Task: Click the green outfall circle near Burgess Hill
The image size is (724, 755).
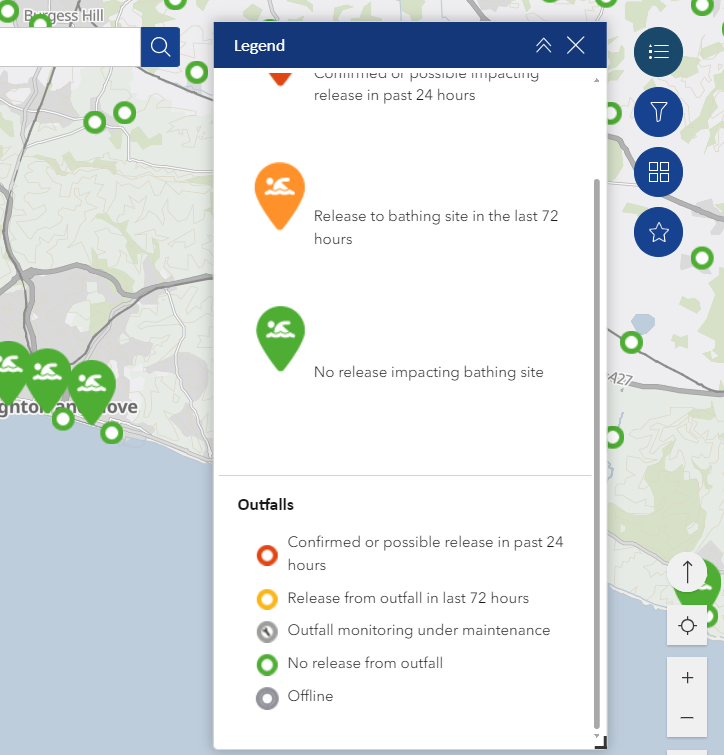Action: (x=39, y=24)
